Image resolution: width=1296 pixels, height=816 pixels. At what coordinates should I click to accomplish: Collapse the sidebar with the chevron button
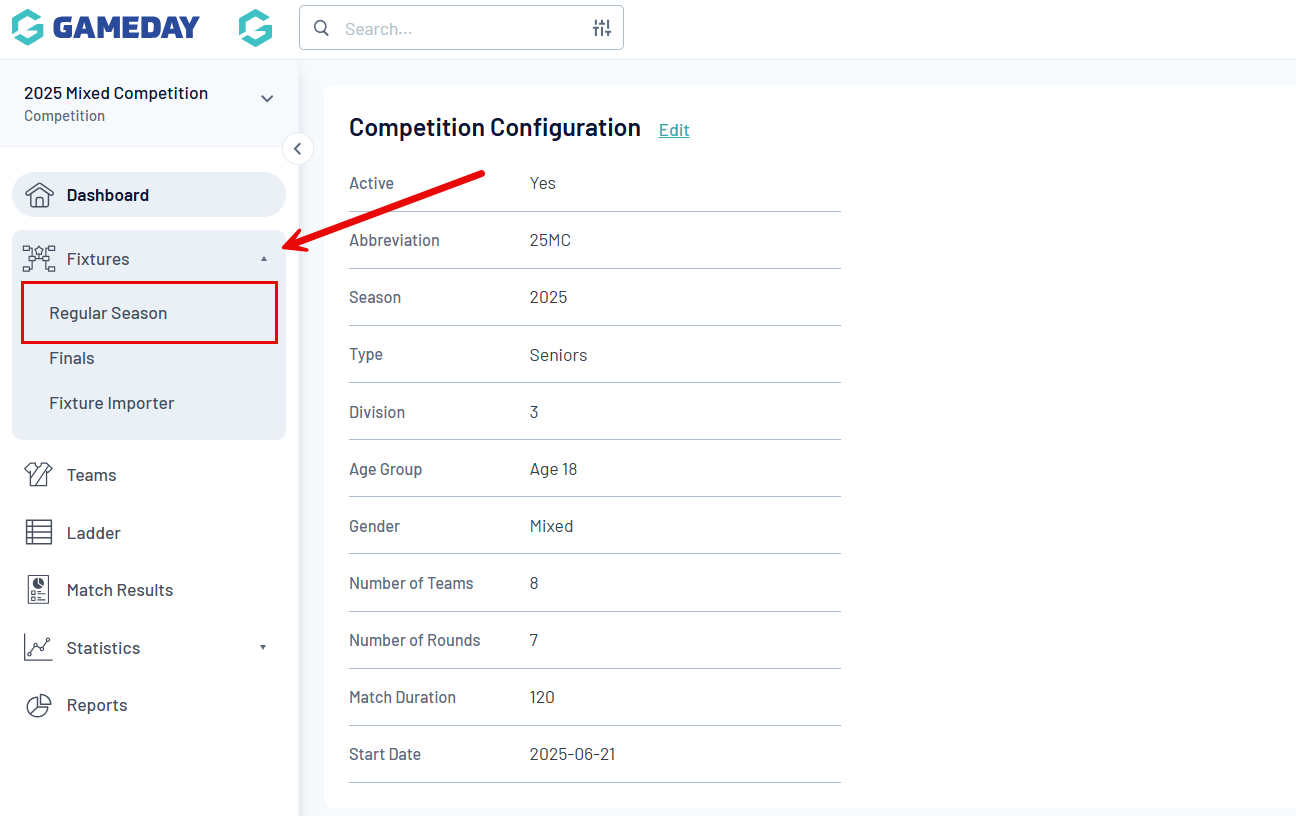297,149
